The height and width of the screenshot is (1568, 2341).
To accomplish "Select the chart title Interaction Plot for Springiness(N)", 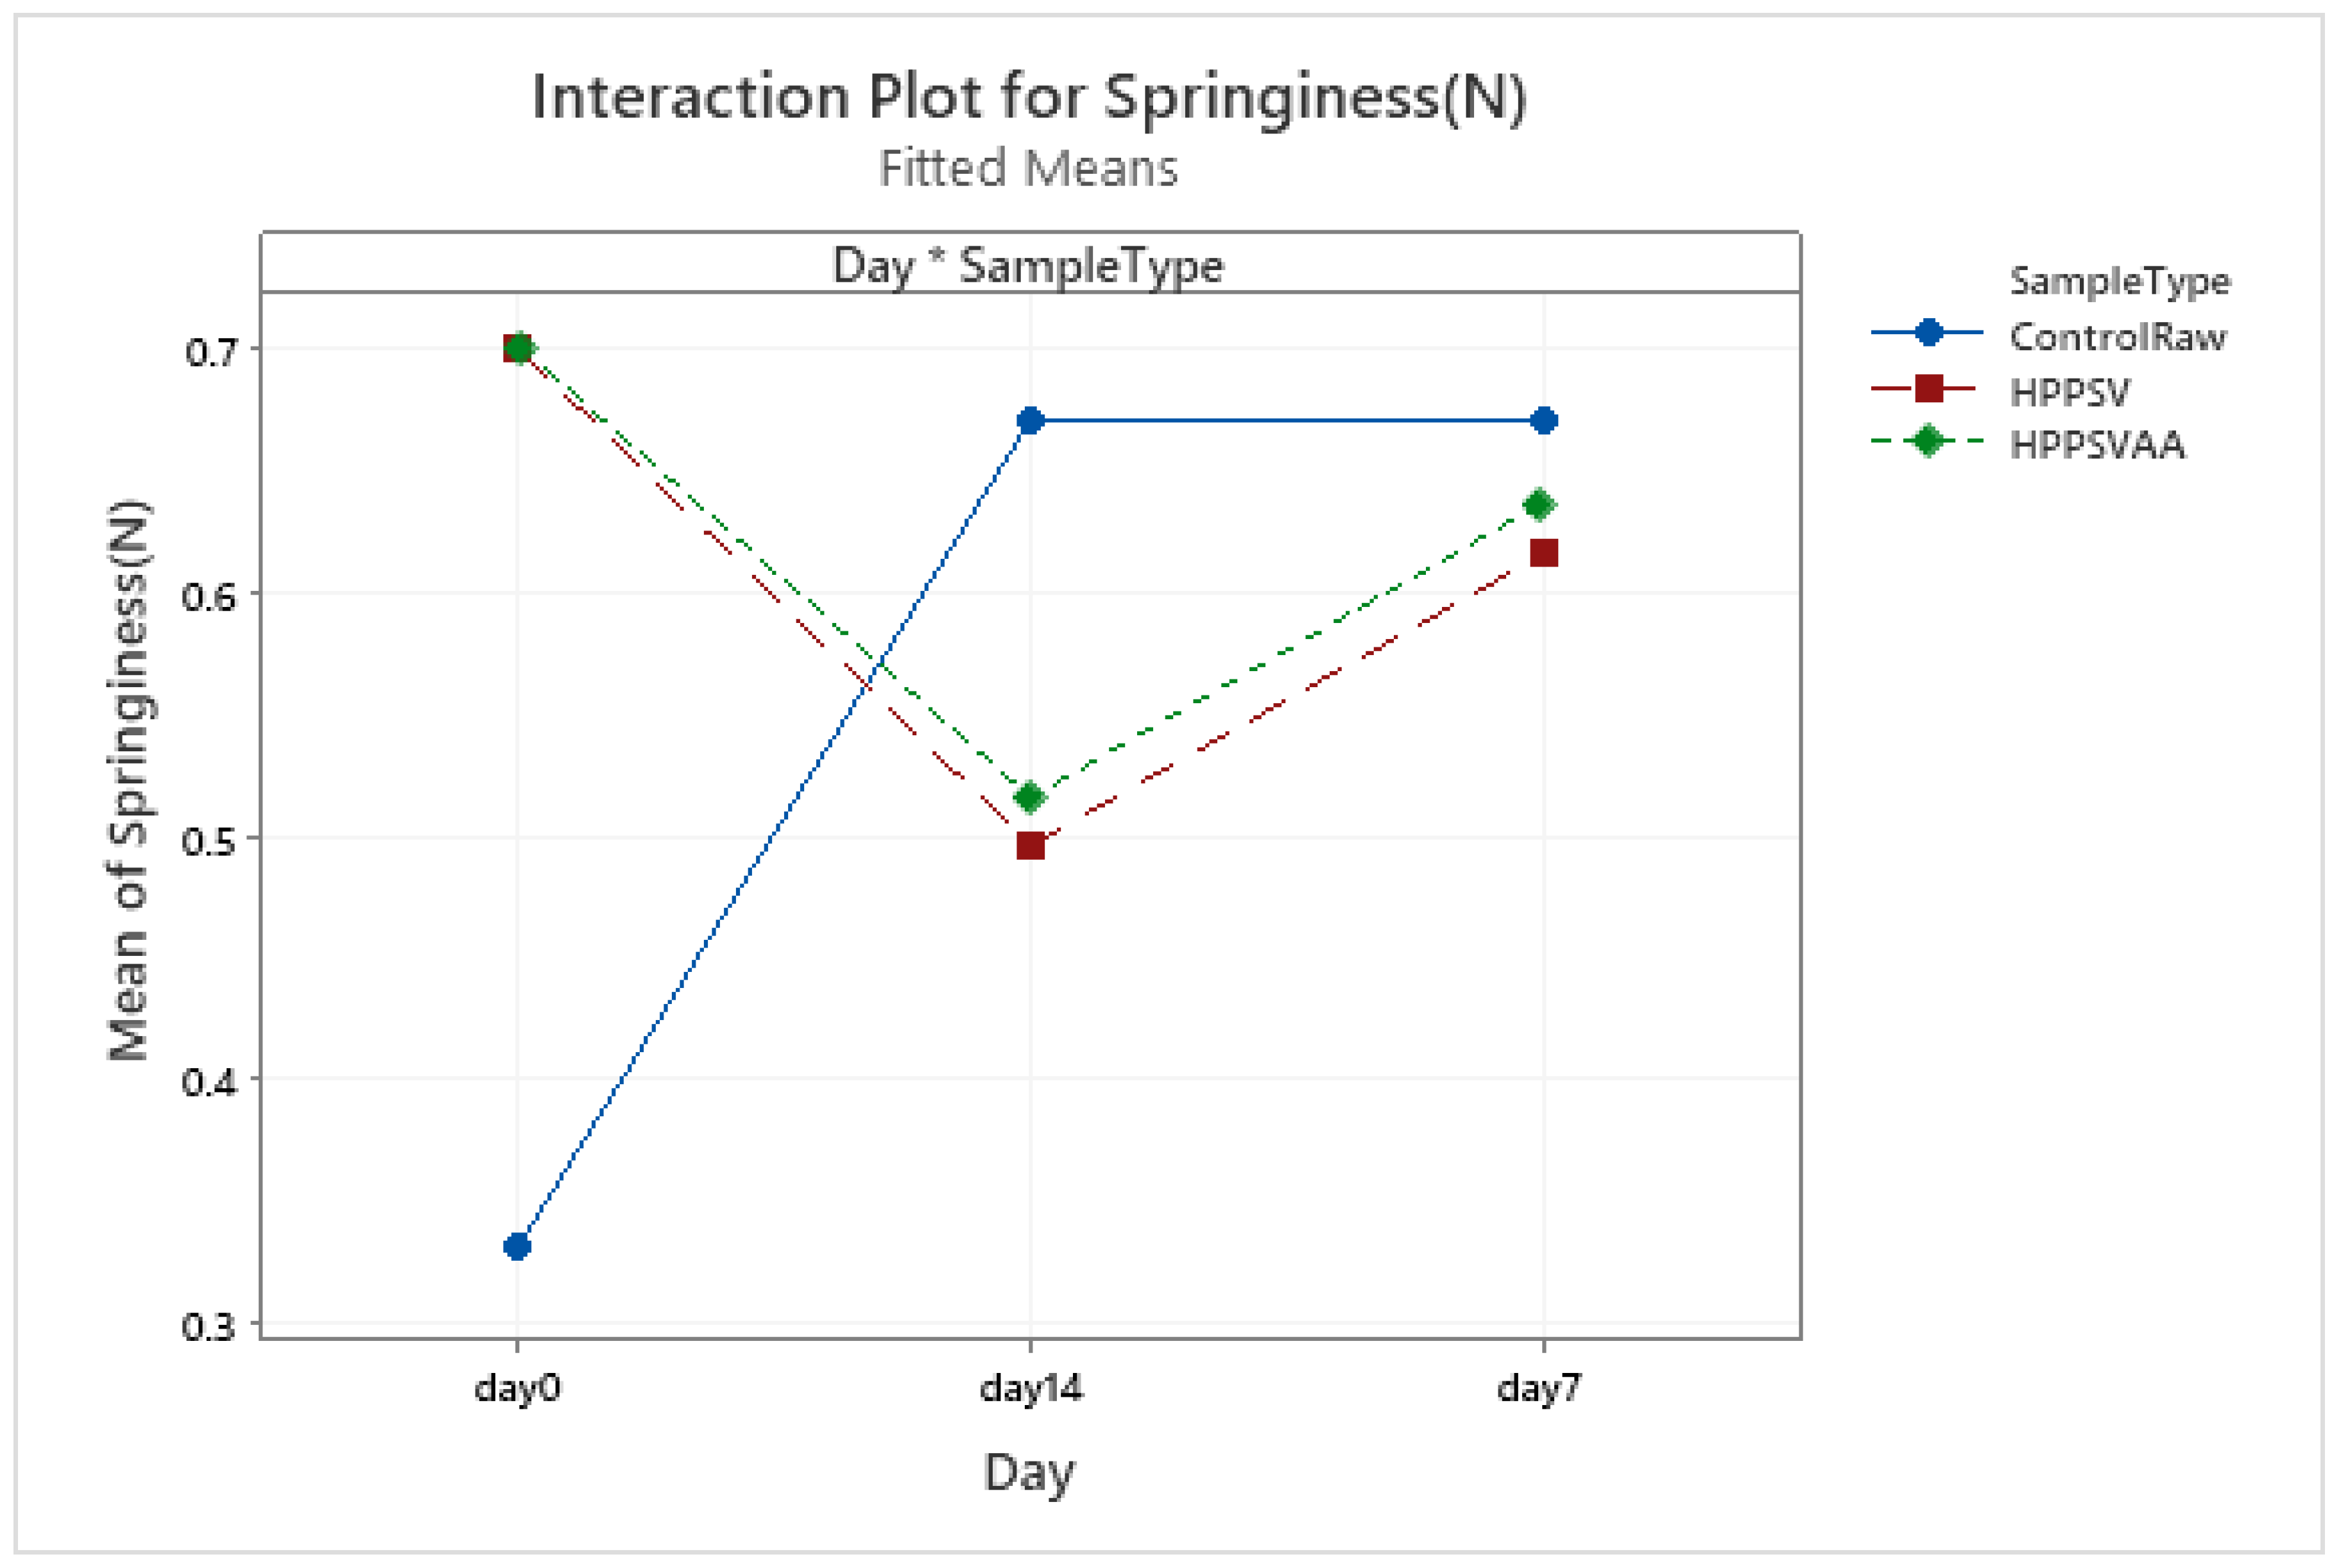I will coord(1029,98).
